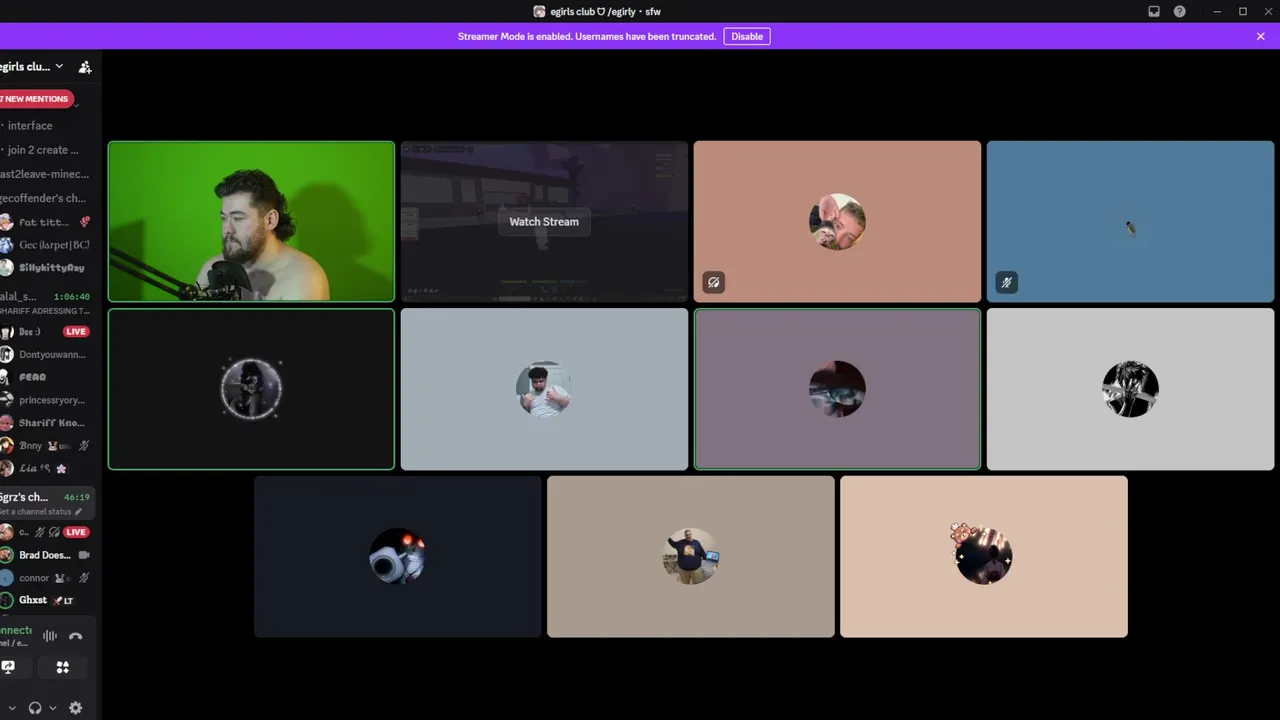Expand the microphone options arrow beside the headphones
Image resolution: width=1280 pixels, height=720 pixels.
[12, 708]
